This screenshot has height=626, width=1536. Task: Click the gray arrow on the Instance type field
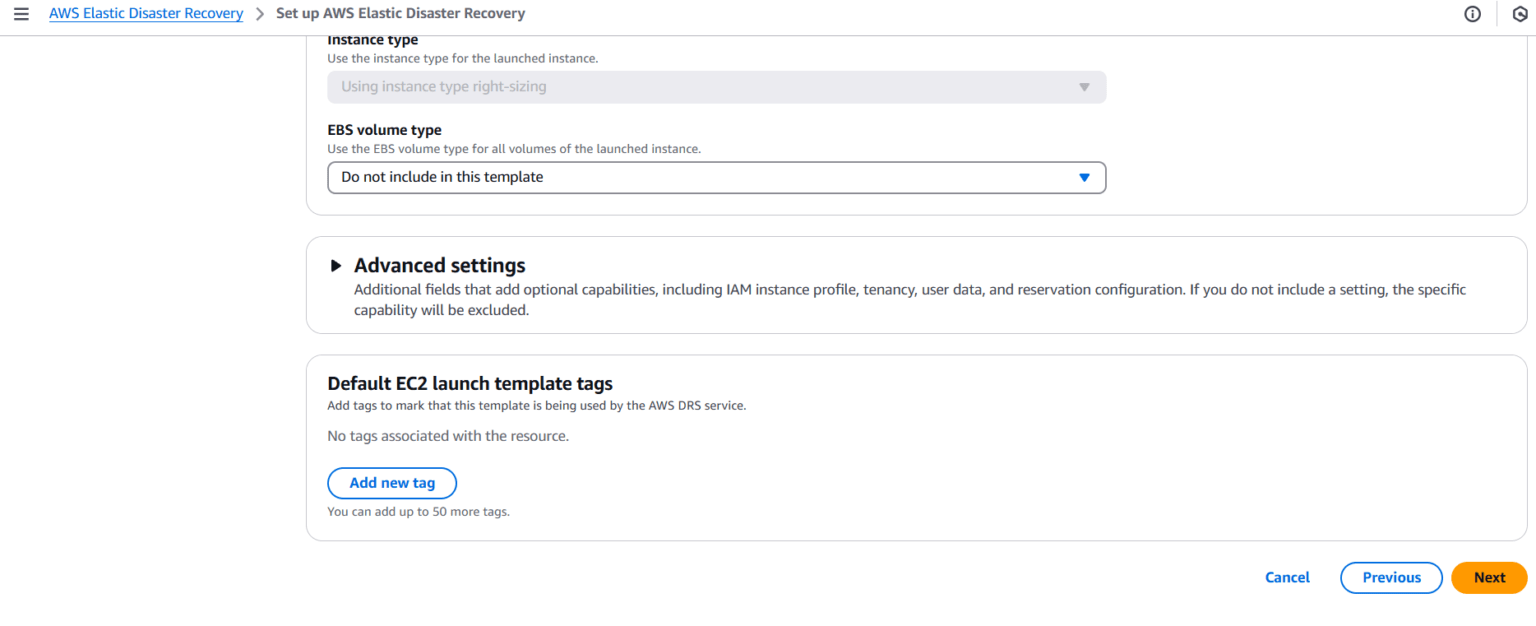tap(1084, 87)
